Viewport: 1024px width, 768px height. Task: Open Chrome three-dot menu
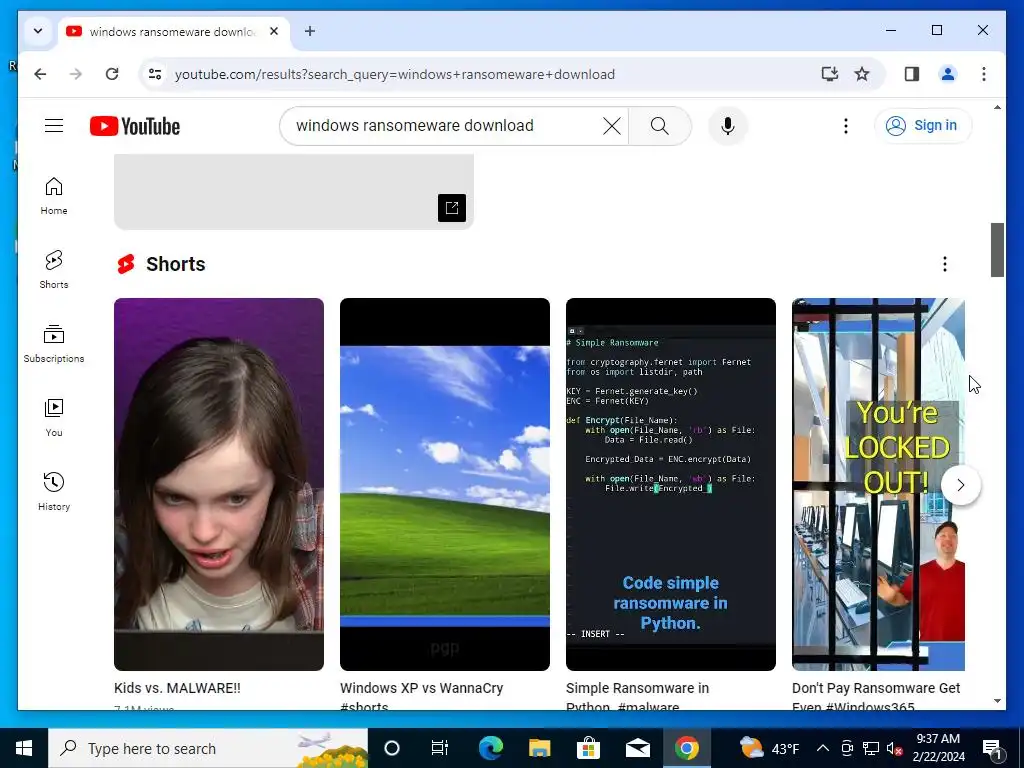point(984,74)
